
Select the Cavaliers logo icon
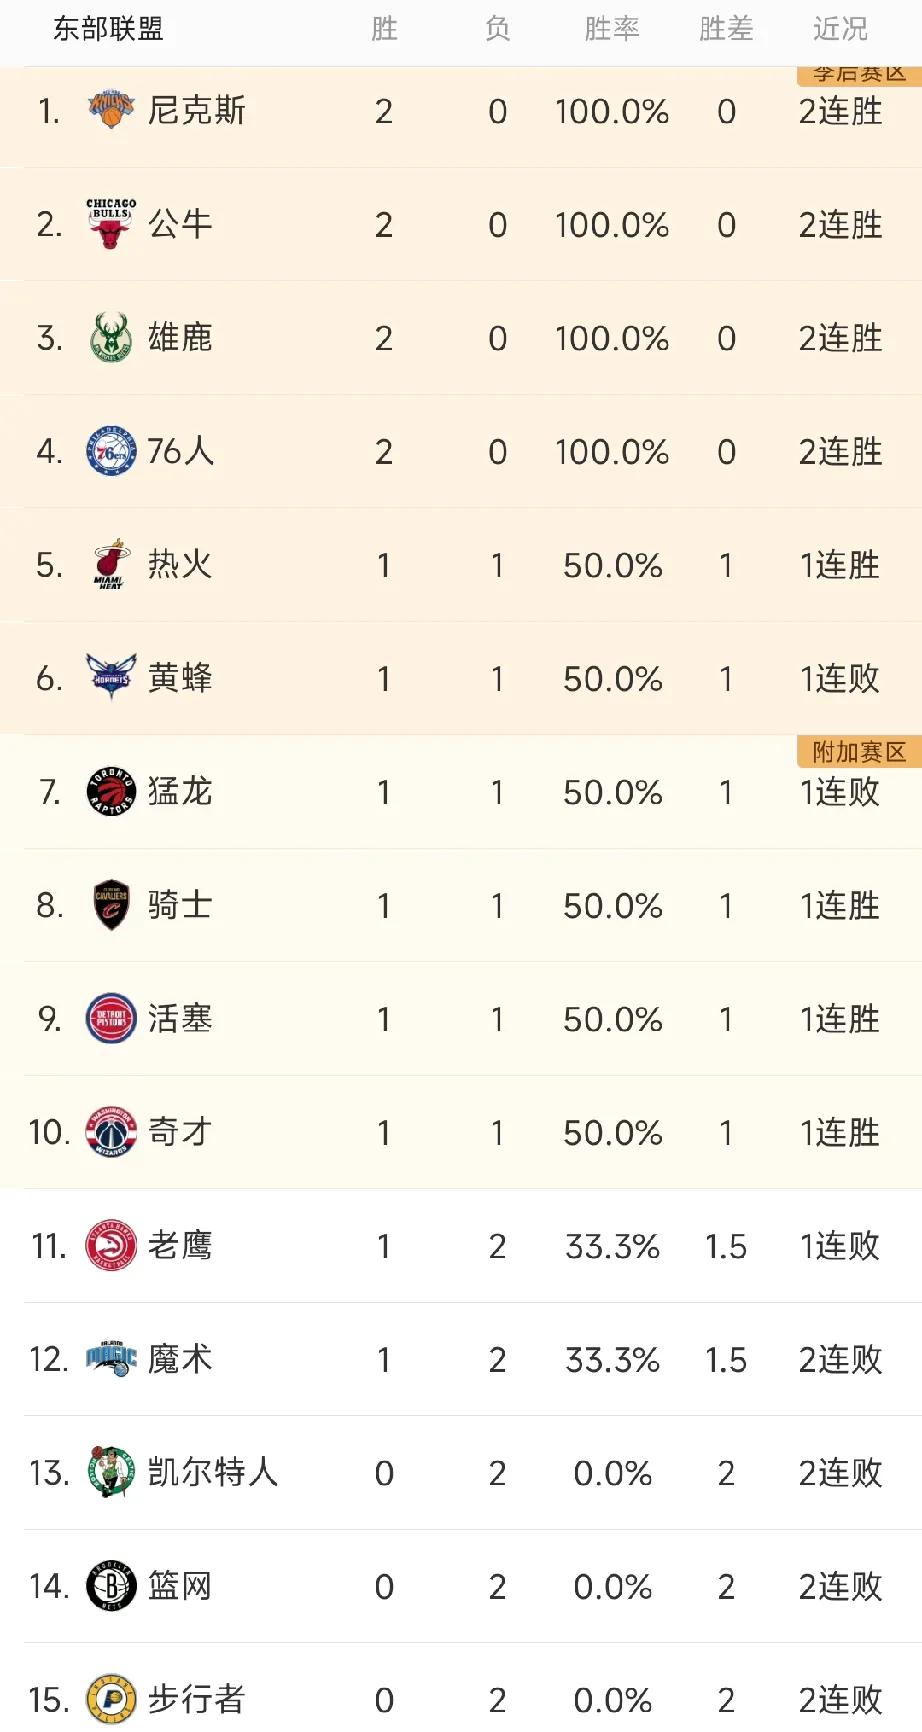click(111, 905)
